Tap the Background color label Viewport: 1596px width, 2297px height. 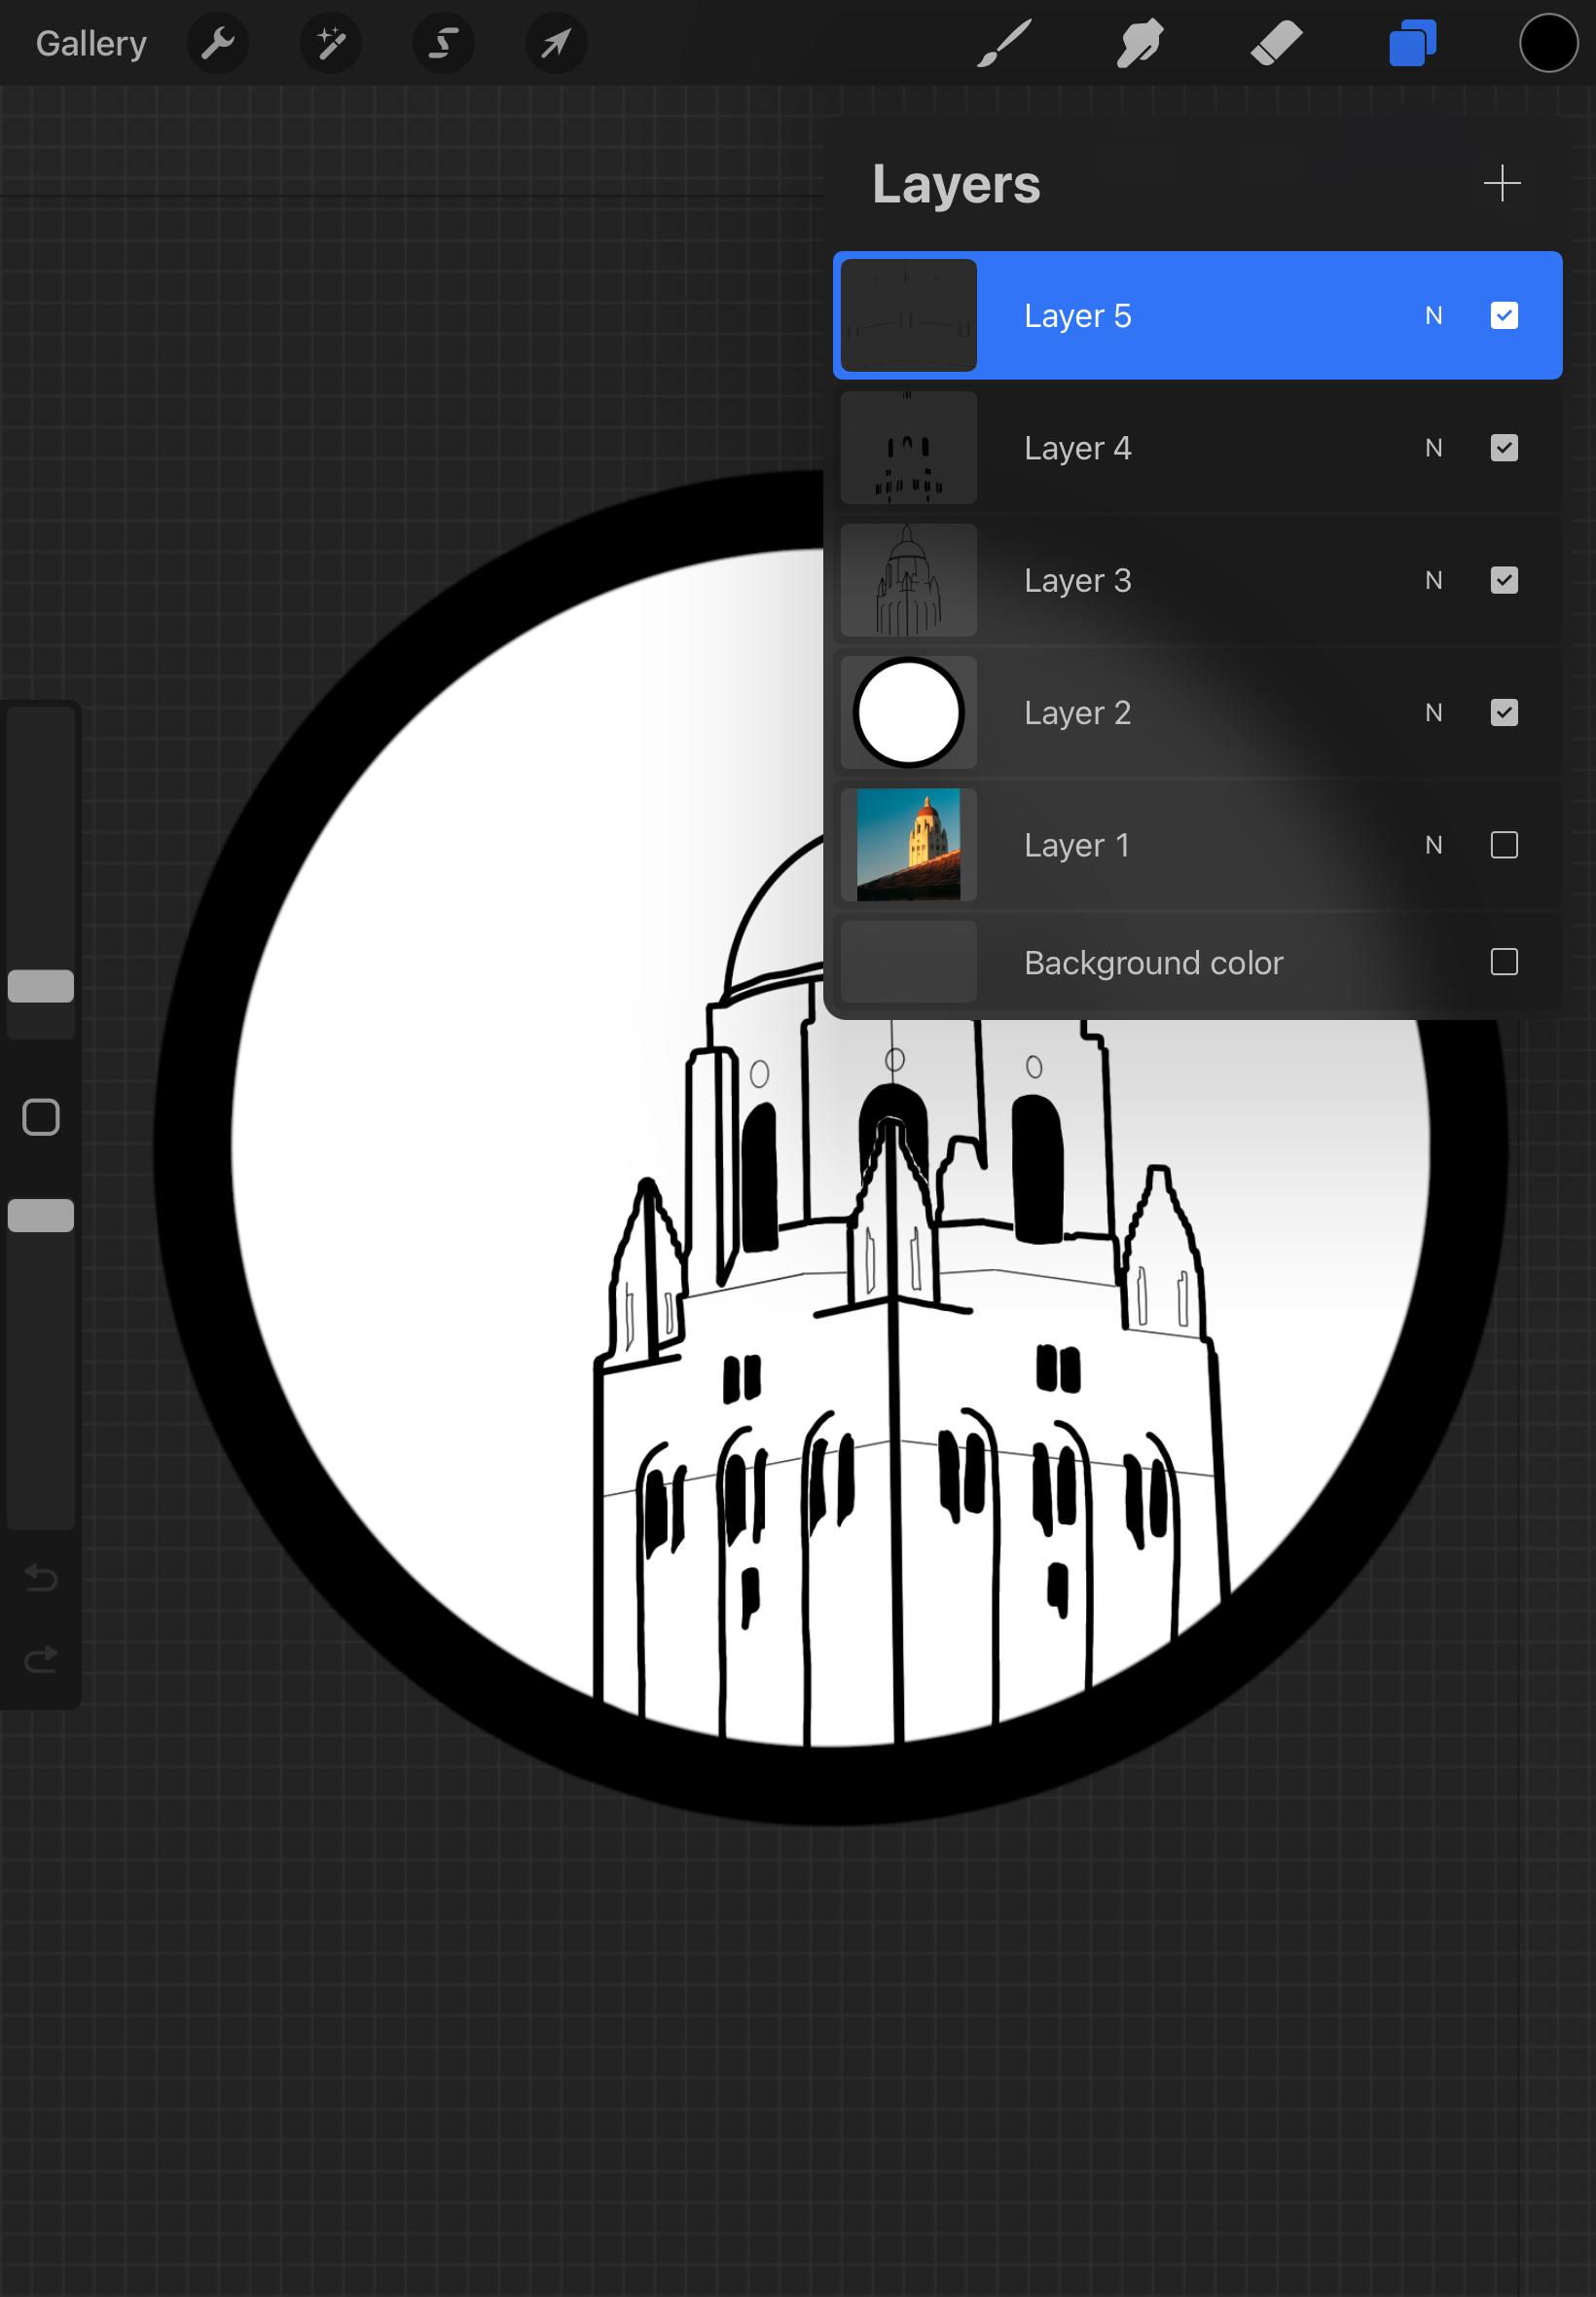1153,963
